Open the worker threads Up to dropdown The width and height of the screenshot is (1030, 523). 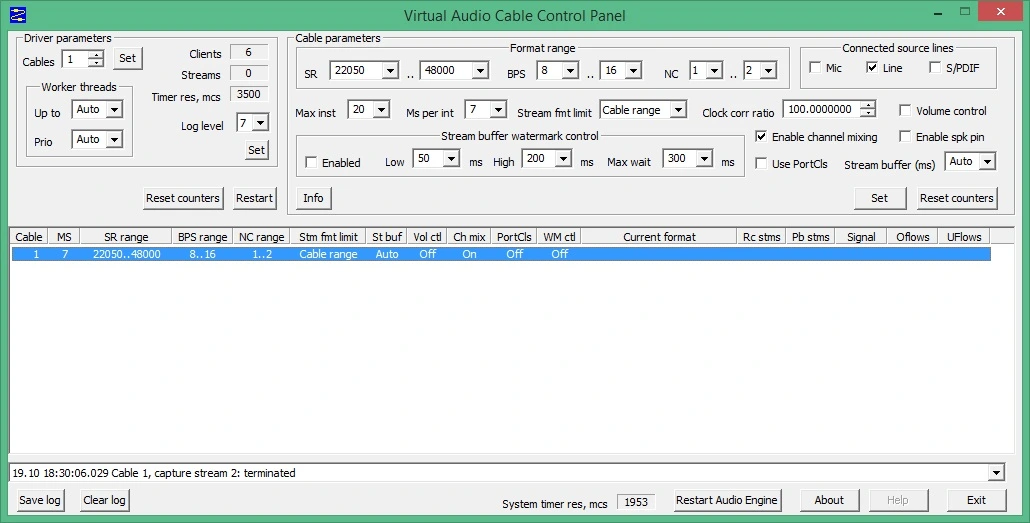click(x=114, y=110)
